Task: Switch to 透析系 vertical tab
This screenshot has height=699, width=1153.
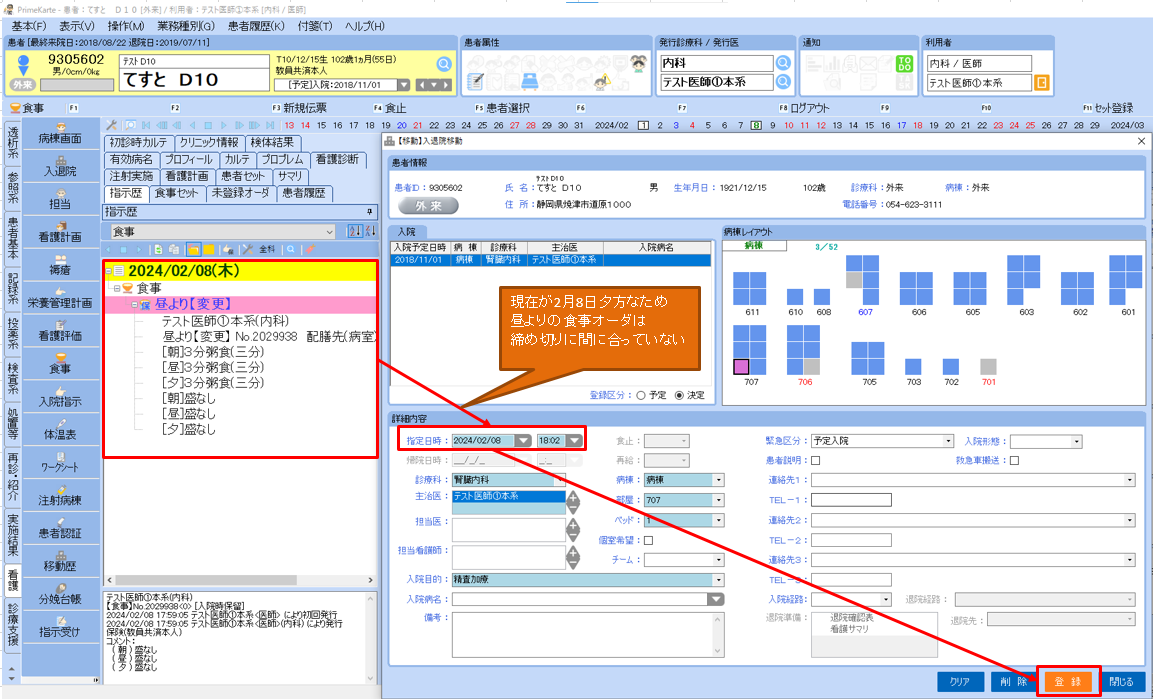Action: coord(13,143)
